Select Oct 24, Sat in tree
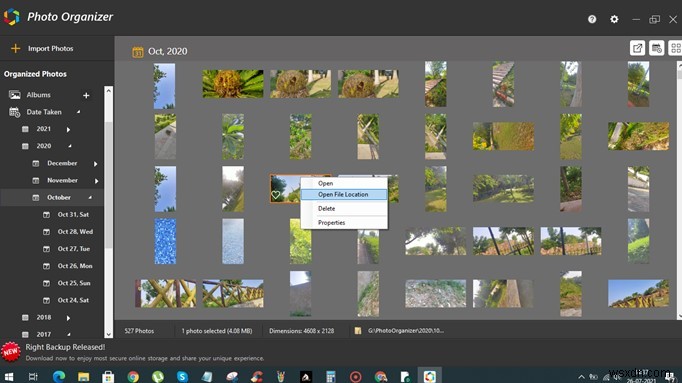The width and height of the screenshot is (682, 383). tap(73, 300)
